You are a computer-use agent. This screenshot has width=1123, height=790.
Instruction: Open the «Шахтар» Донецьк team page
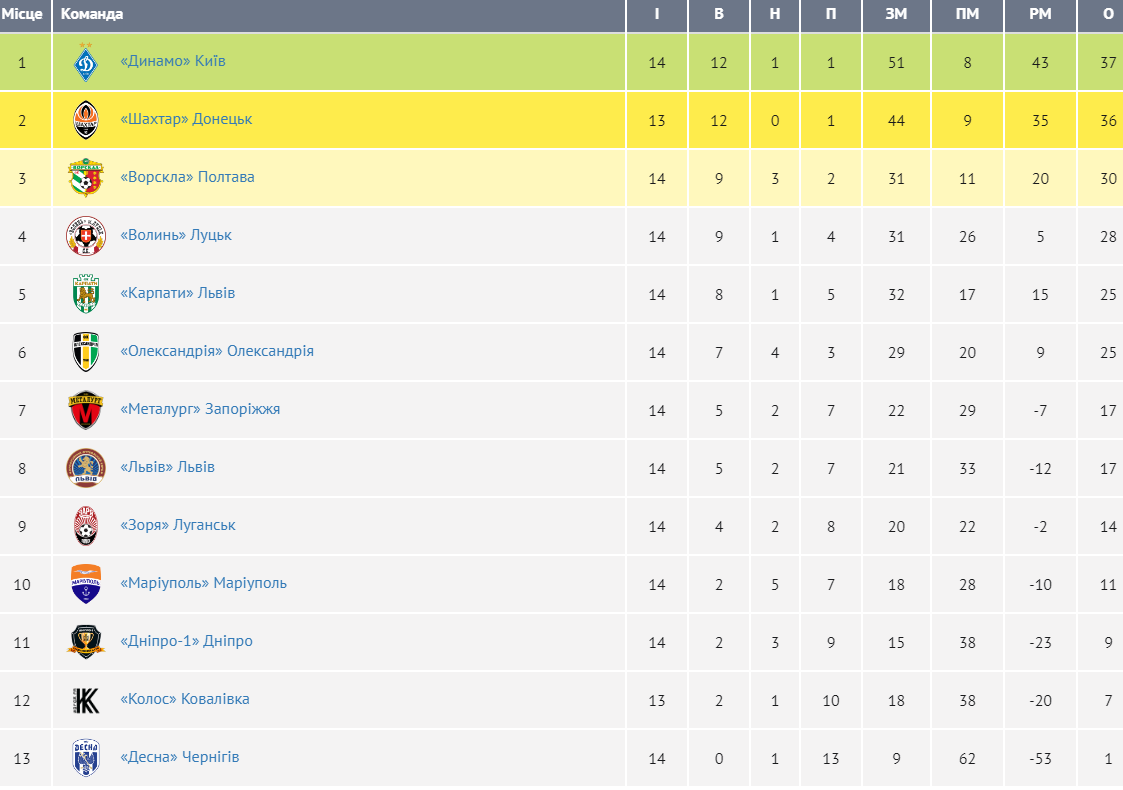click(x=186, y=119)
